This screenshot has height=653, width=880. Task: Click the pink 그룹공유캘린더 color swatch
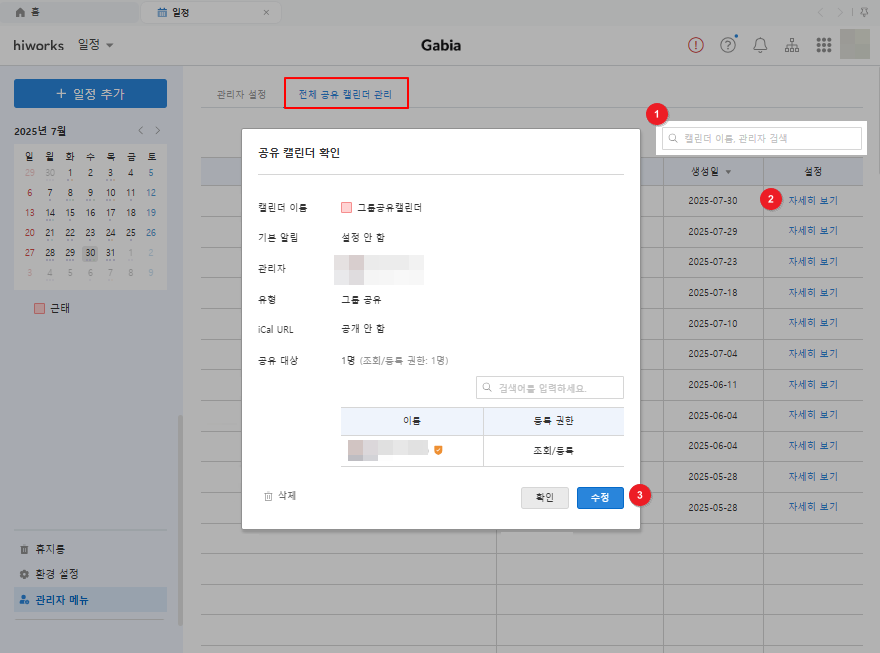pyautogui.click(x=346, y=208)
